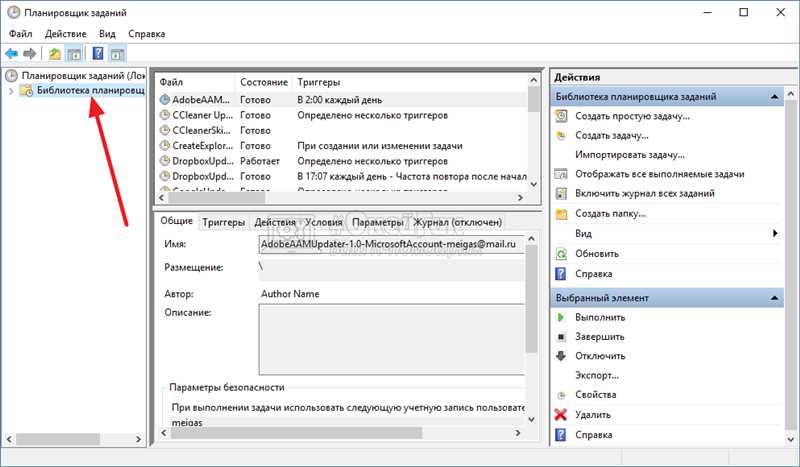Click the Создать папку folder icon

561,214
